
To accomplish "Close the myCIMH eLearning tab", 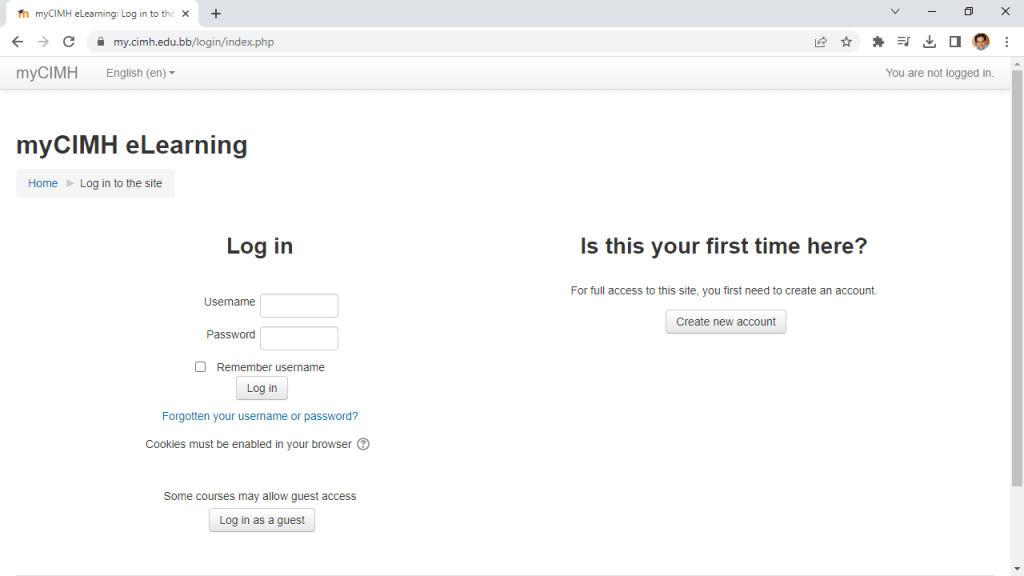I will [185, 13].
